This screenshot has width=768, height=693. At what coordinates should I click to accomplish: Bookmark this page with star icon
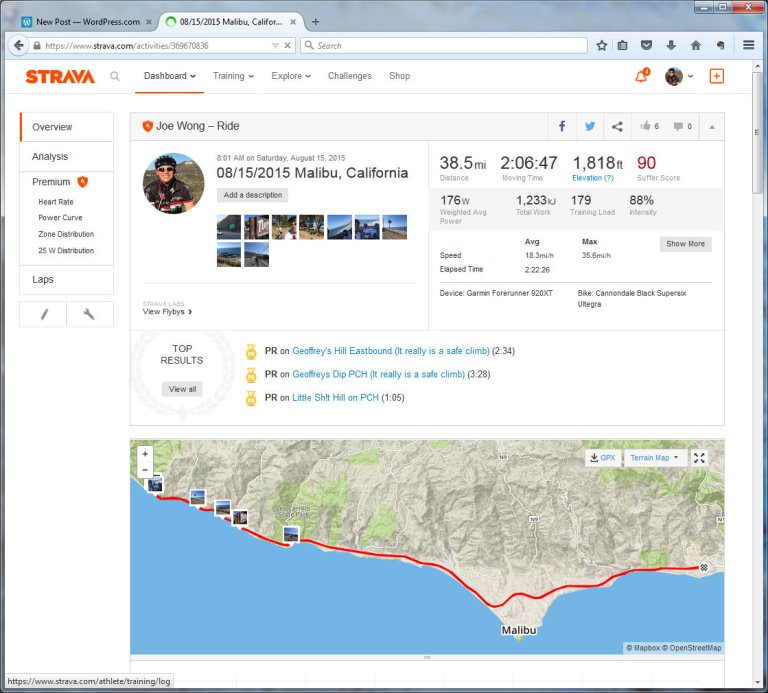click(x=602, y=46)
